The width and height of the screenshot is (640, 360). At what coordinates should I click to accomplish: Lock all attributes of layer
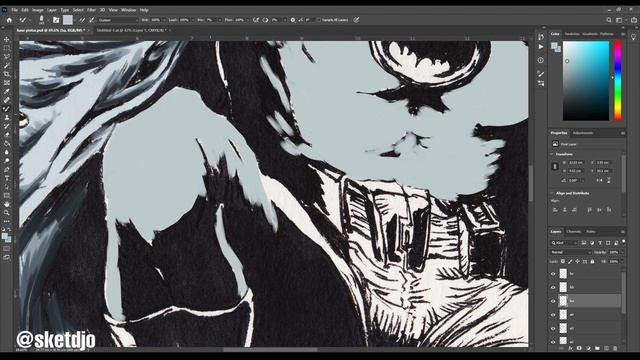pos(592,261)
